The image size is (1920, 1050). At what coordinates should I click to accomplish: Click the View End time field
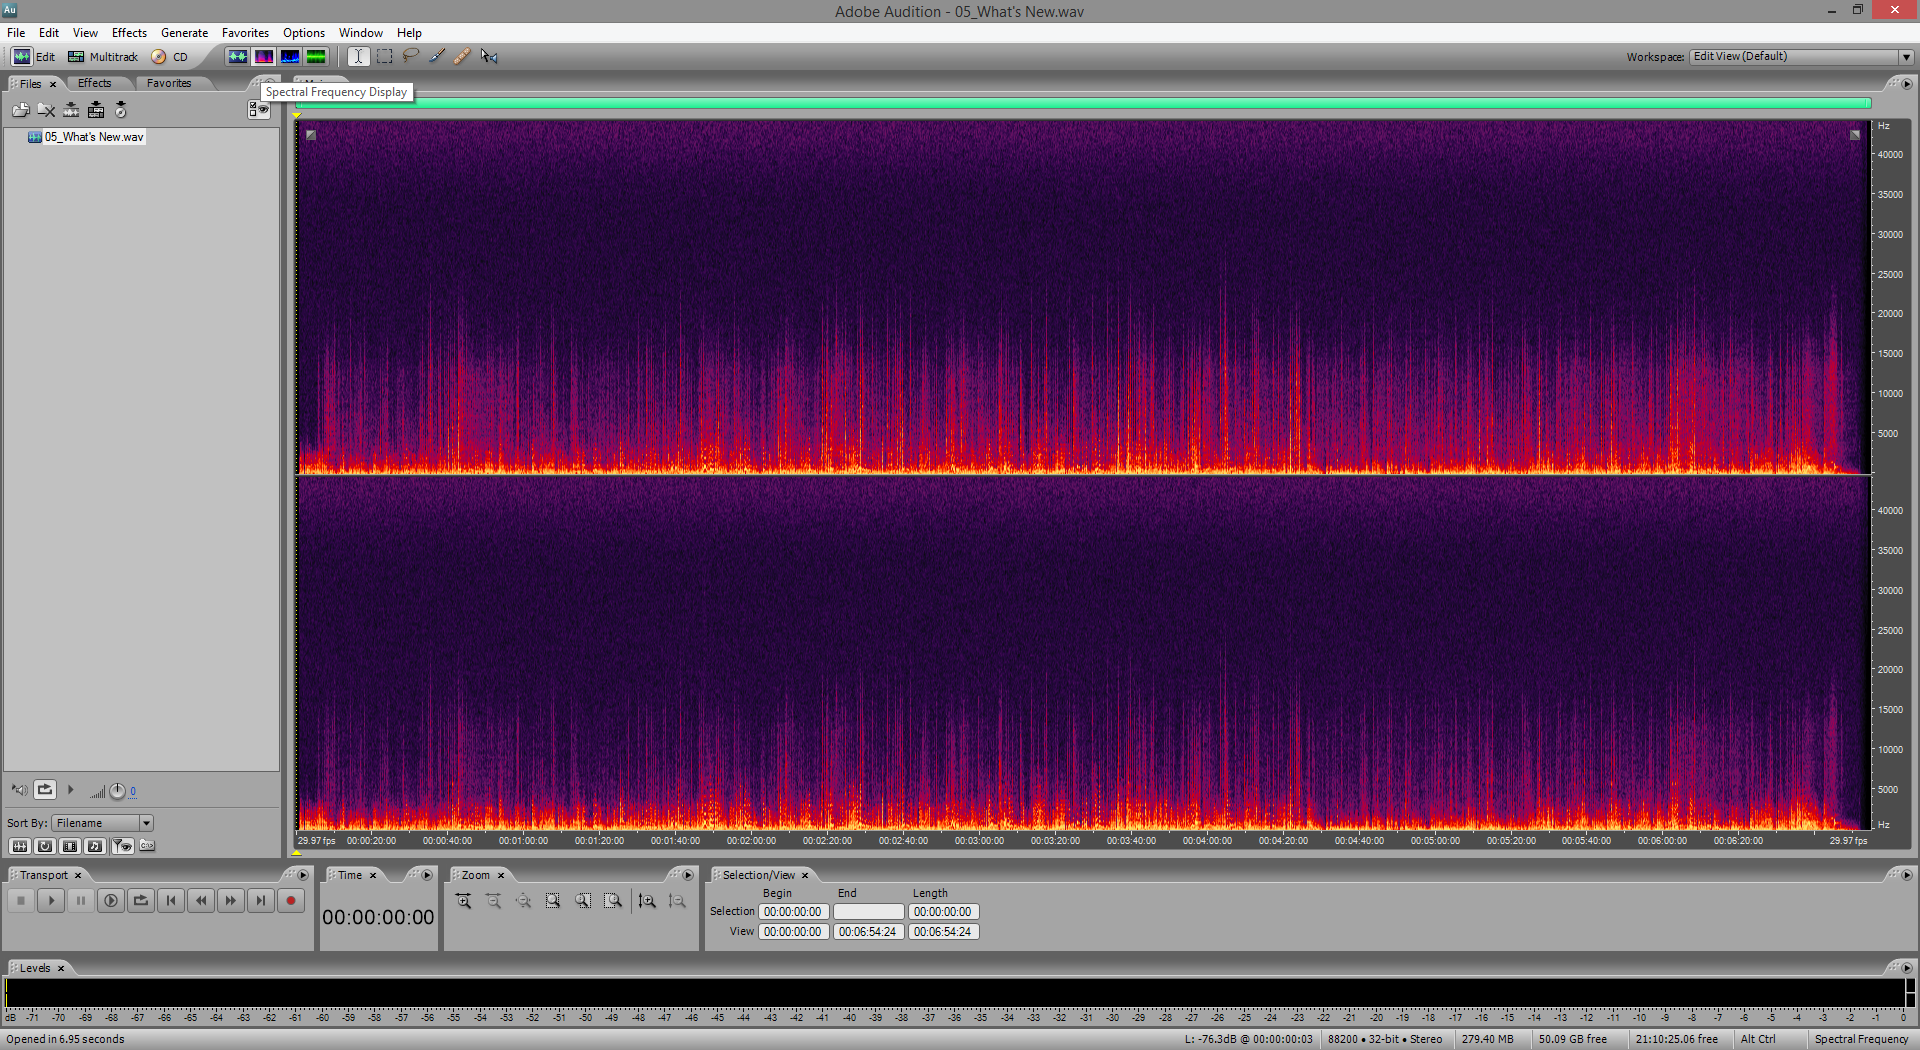[x=869, y=932]
